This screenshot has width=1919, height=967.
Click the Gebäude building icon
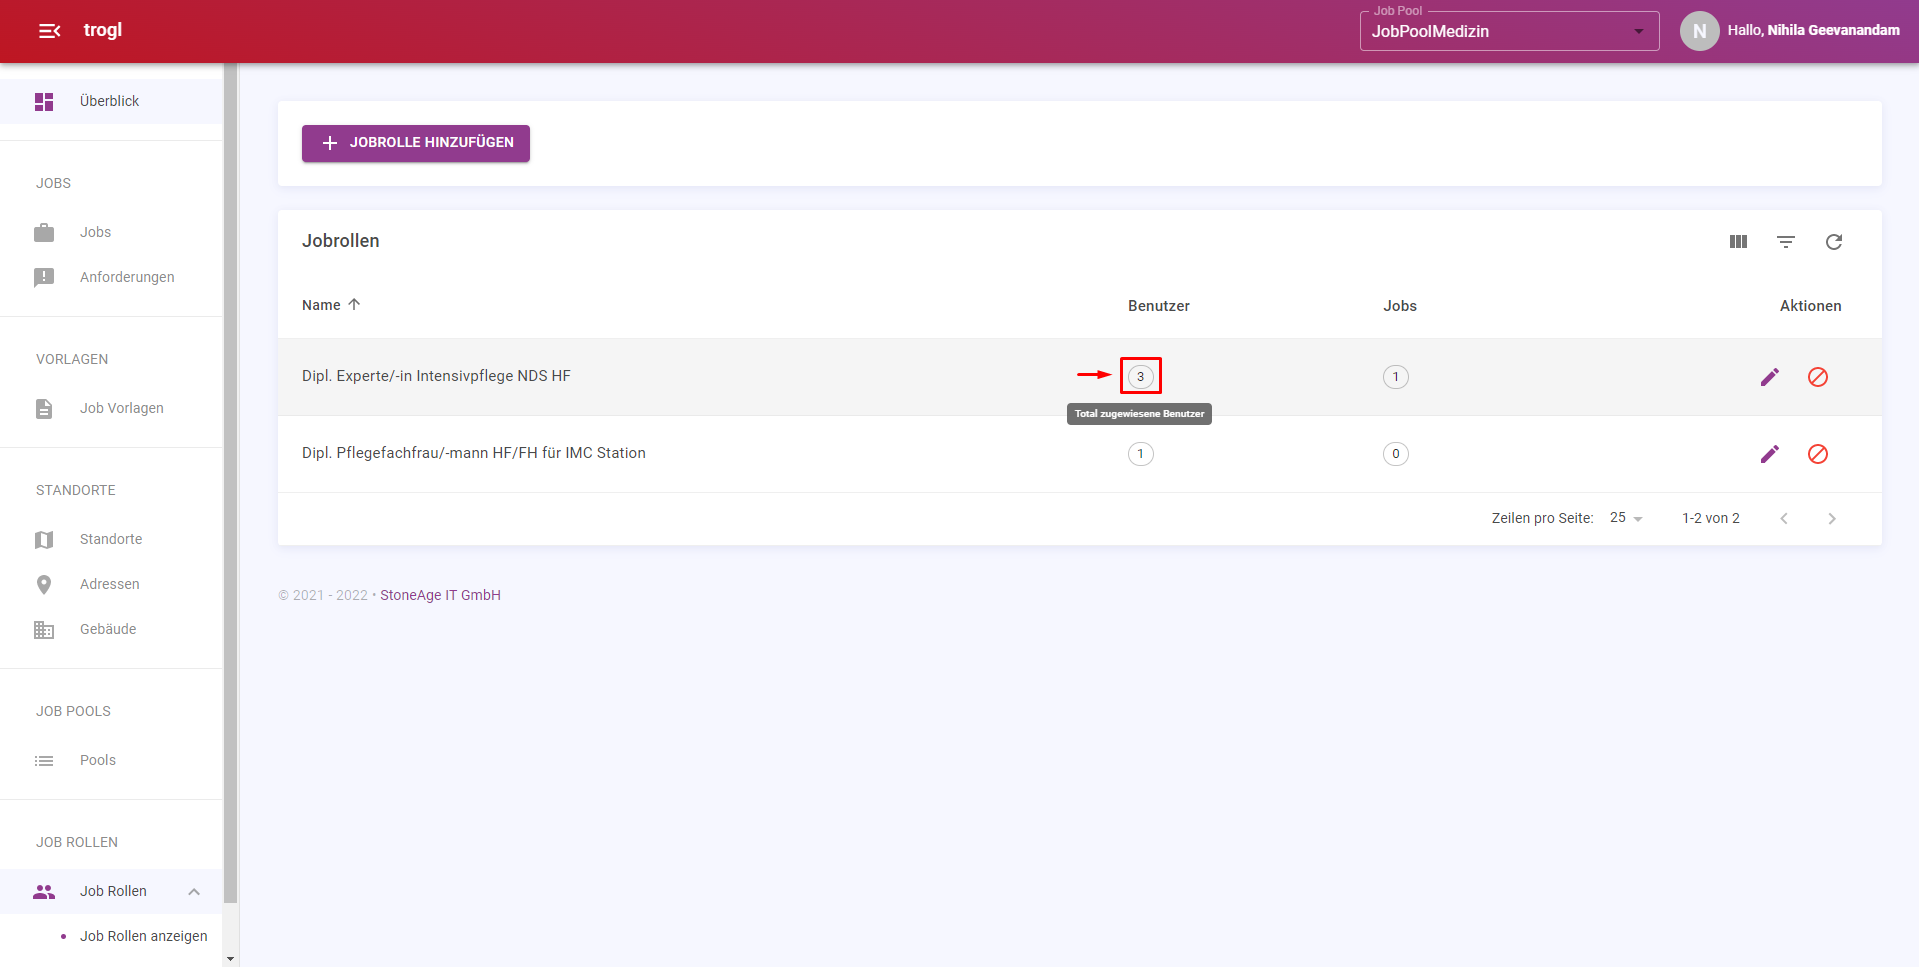click(x=44, y=629)
